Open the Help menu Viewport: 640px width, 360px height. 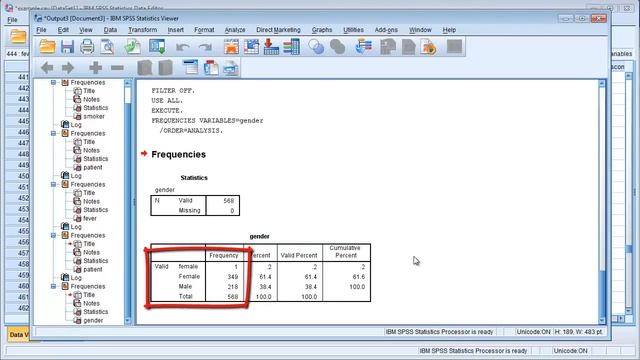449,30
